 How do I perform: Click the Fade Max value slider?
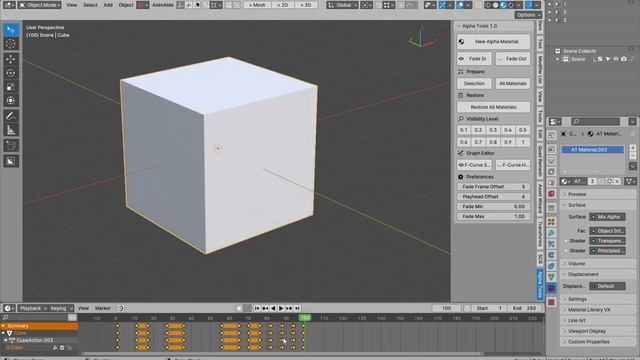coord(493,216)
